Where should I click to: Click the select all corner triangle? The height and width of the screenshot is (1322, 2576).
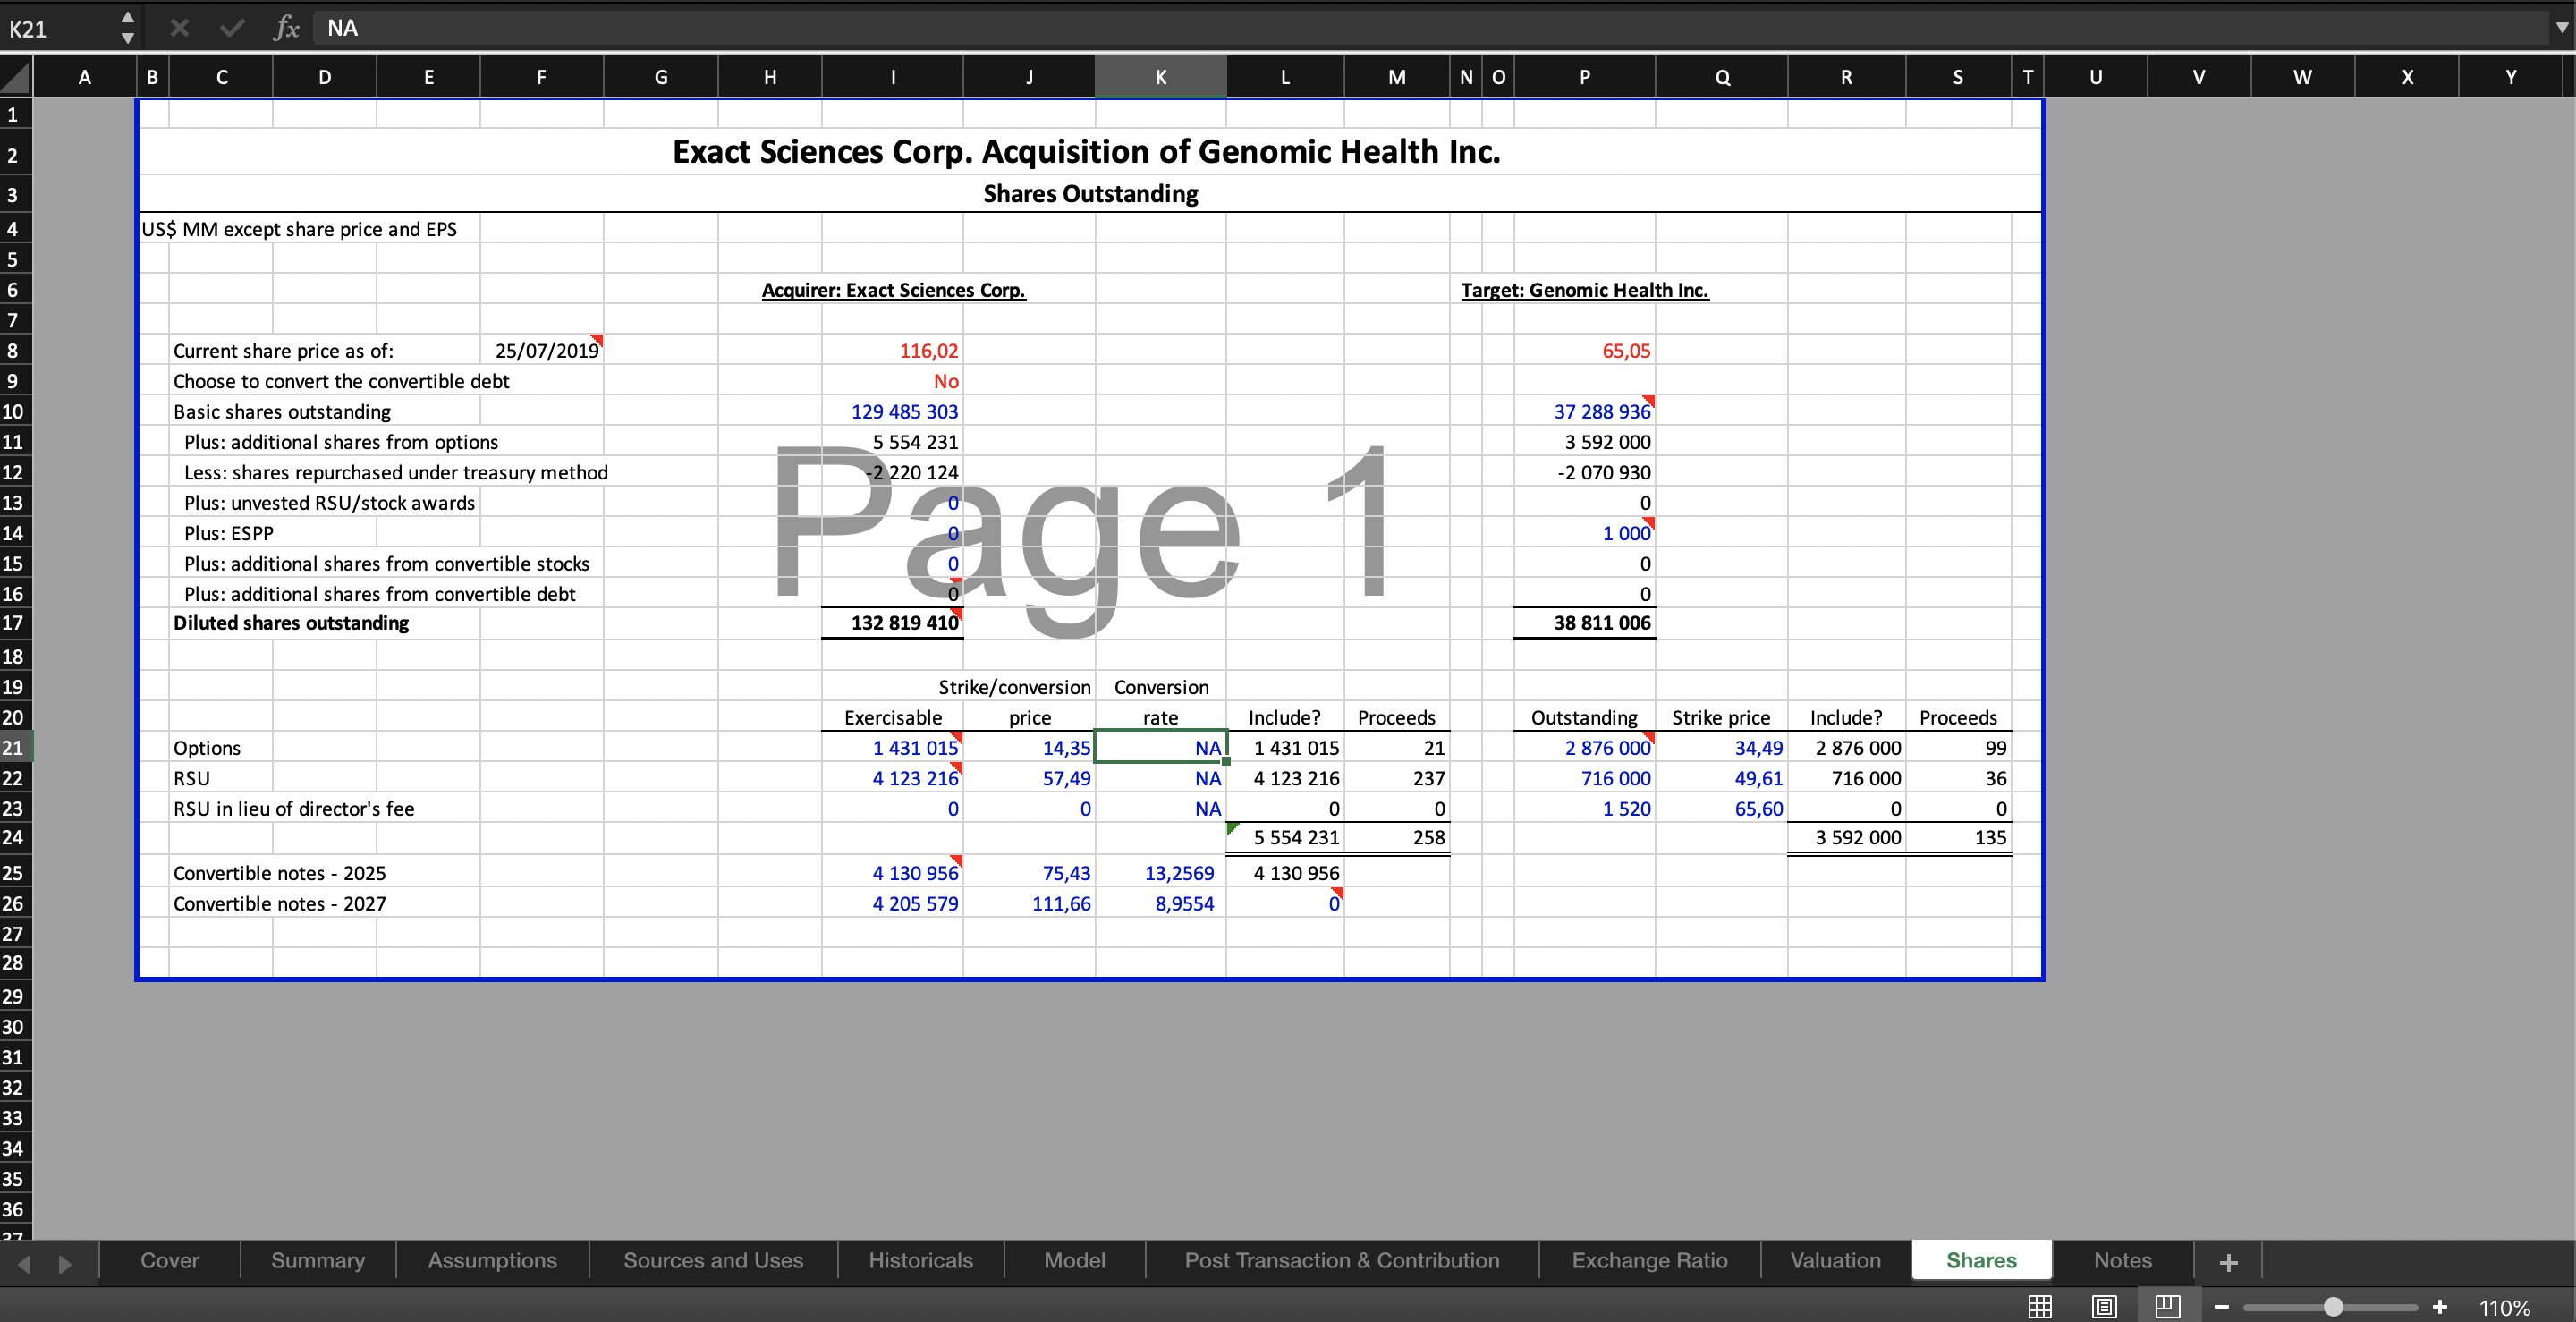(16, 77)
